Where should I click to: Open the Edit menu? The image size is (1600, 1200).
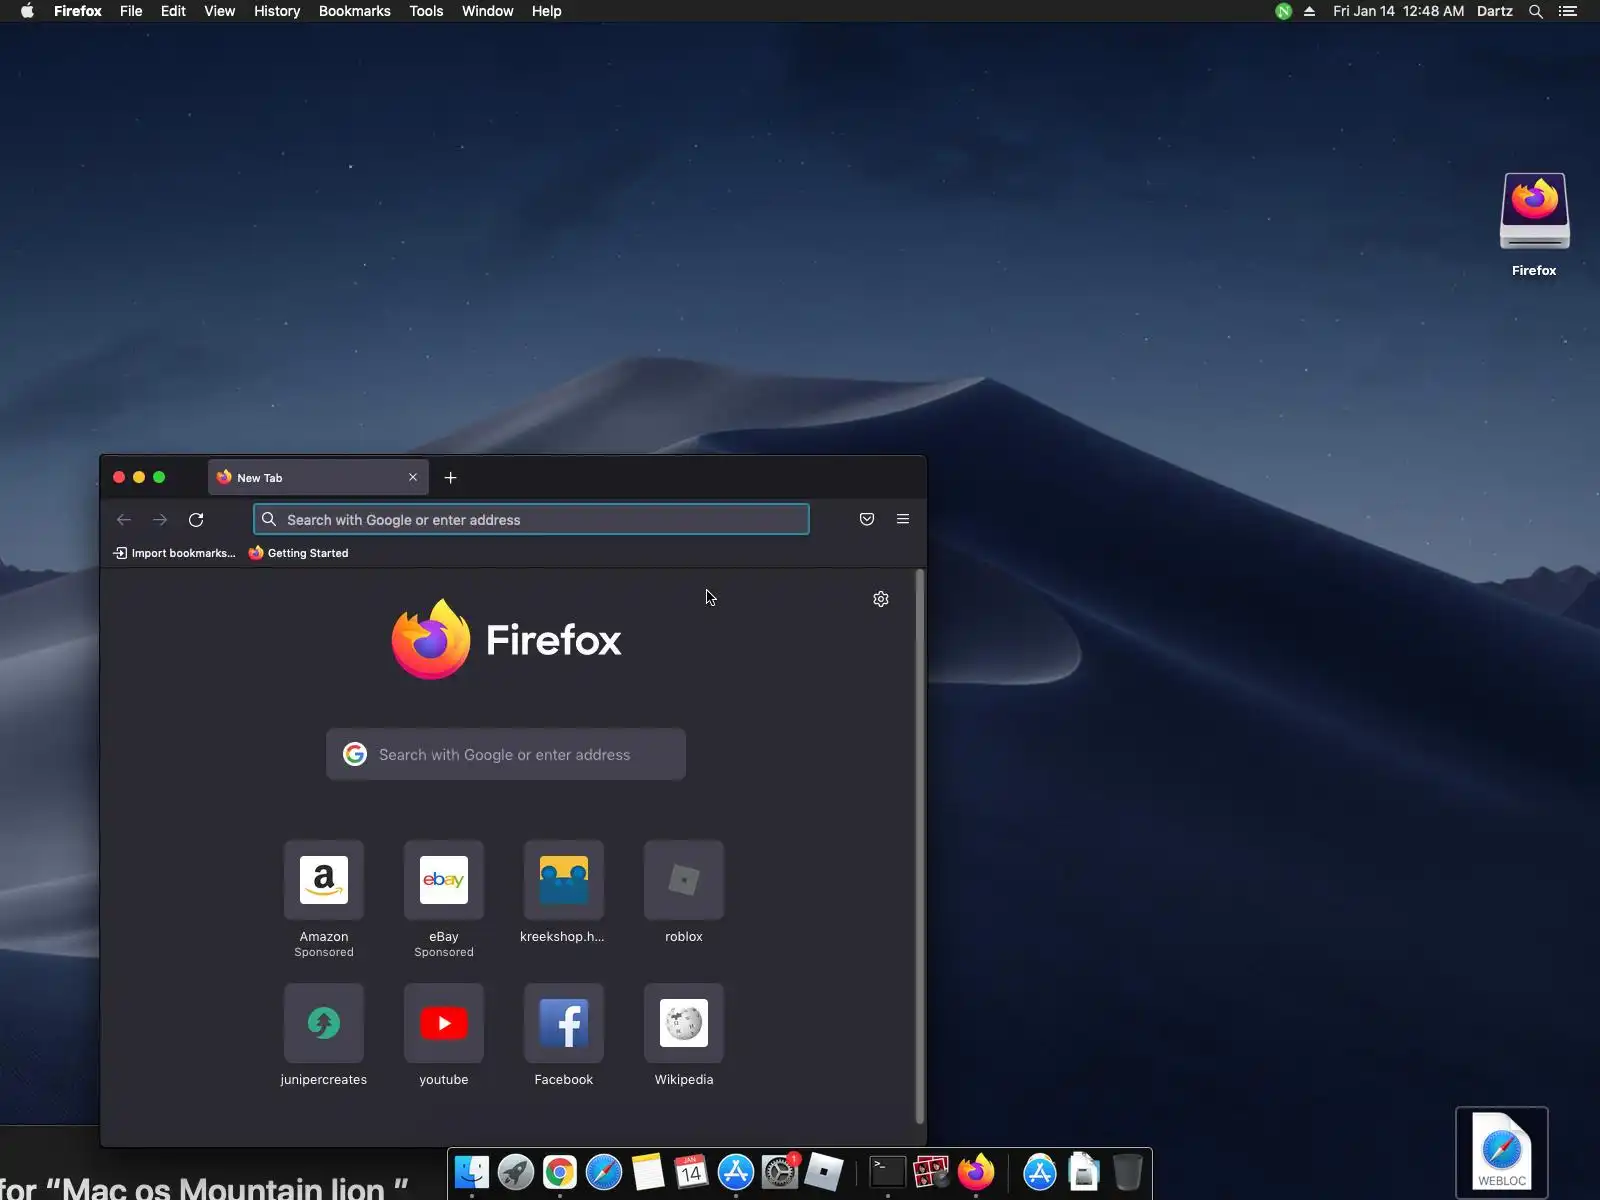click(x=173, y=11)
